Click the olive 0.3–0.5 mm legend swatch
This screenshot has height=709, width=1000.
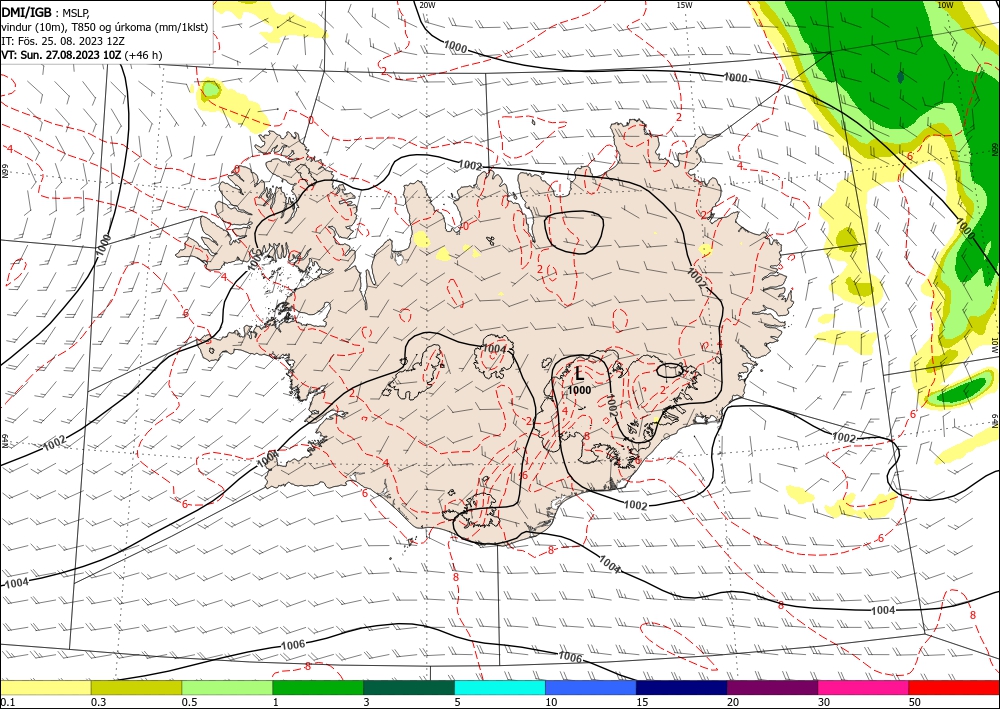click(136, 687)
